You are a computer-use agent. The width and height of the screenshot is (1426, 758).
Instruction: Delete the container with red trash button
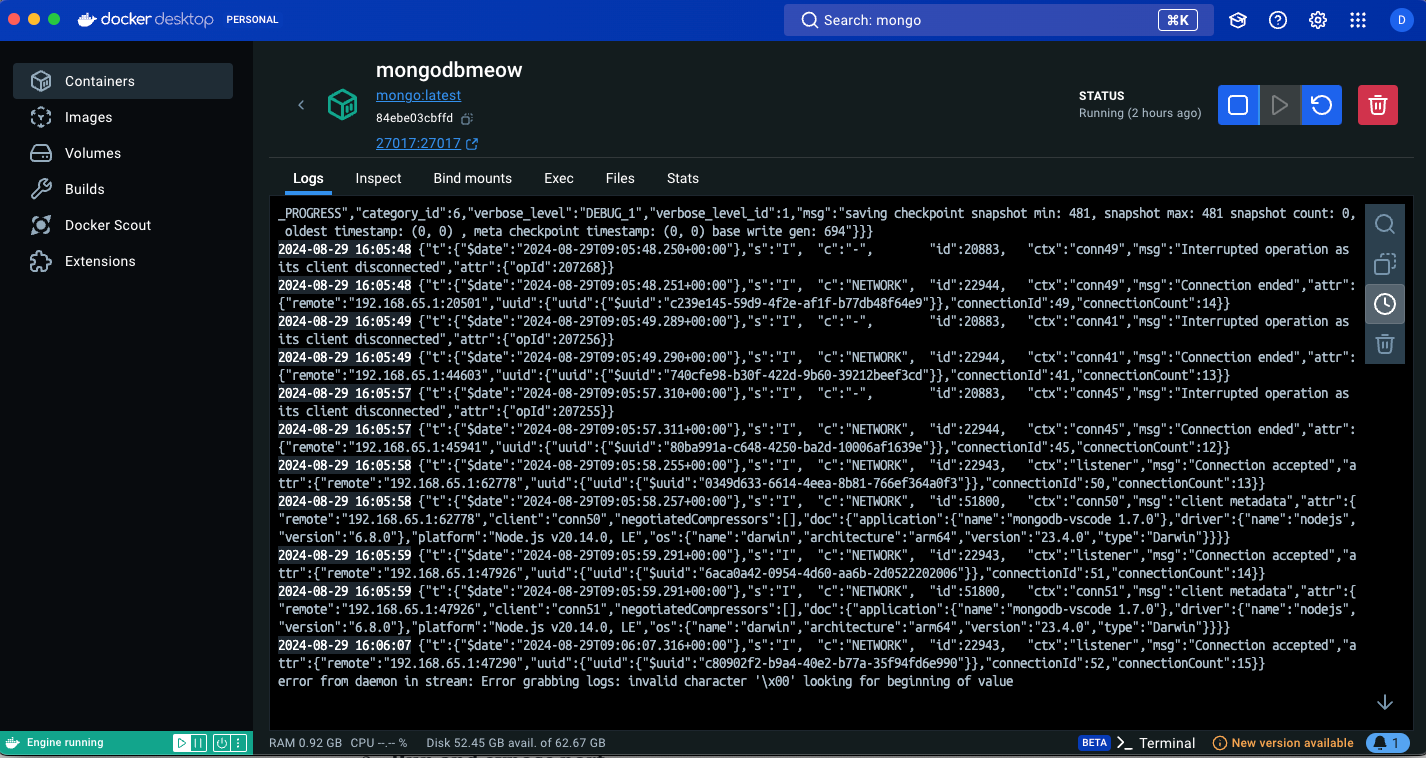click(x=1377, y=105)
